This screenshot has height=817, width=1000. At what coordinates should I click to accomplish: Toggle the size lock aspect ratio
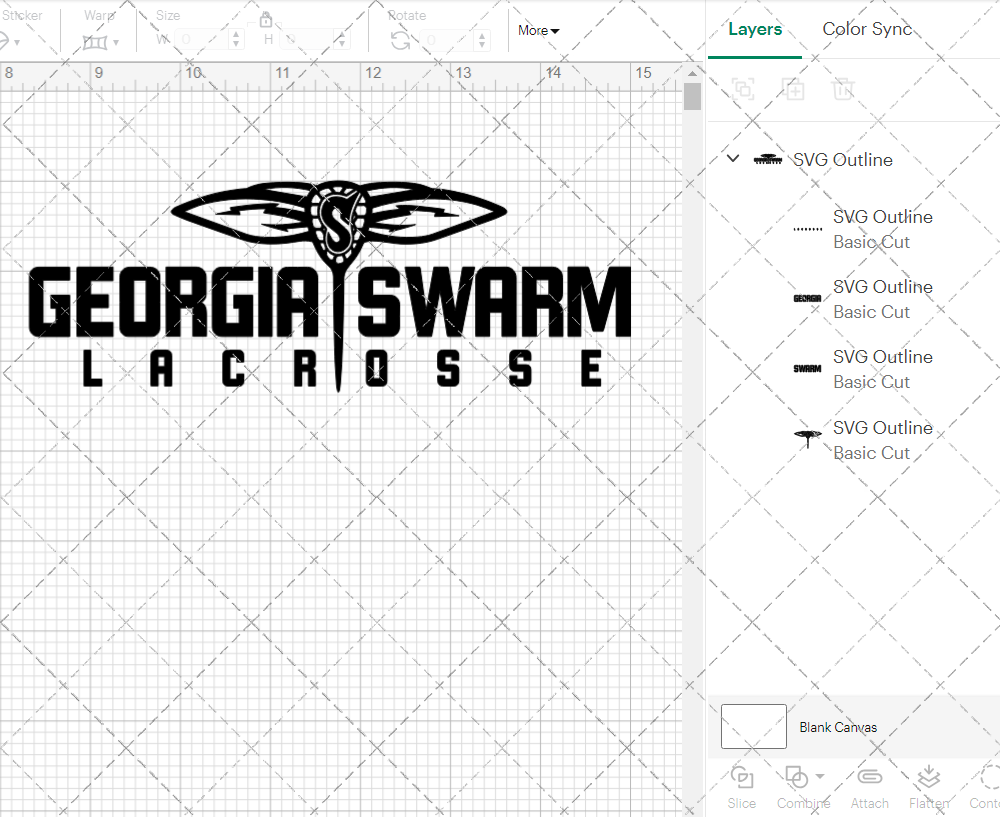(x=266, y=19)
